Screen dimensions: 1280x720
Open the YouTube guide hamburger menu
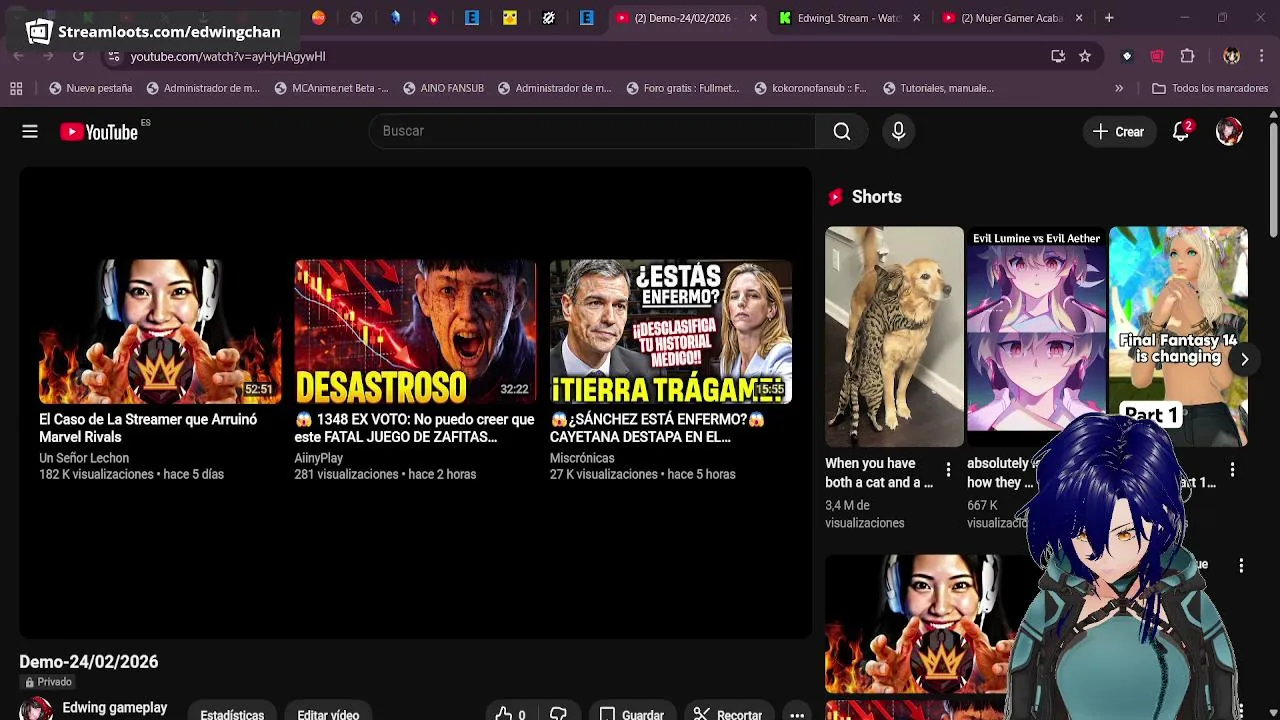pos(30,131)
